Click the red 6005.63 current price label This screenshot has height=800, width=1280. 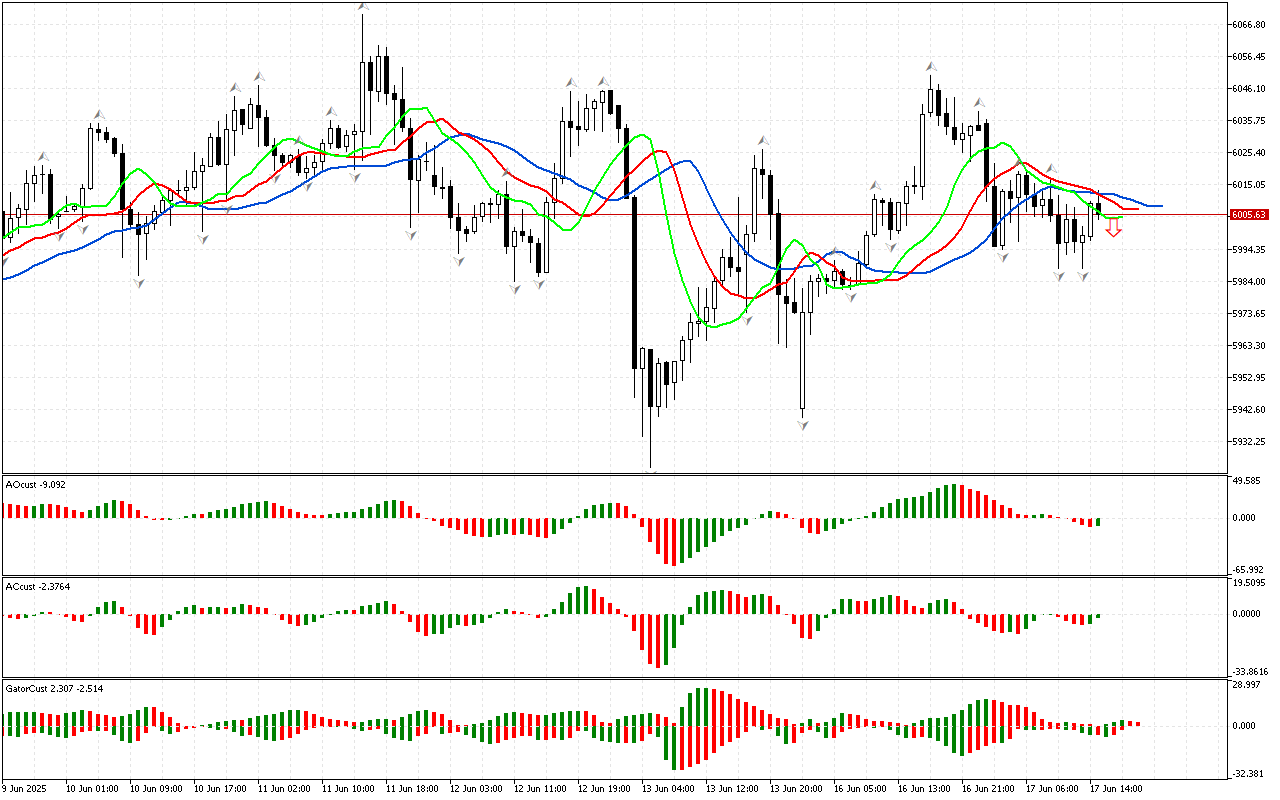coord(1249,215)
